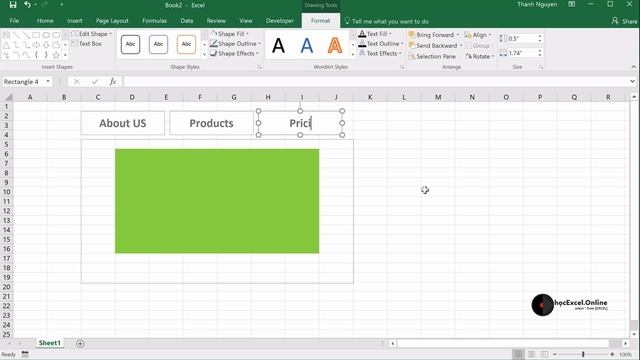Undo the last action
The height and width of the screenshot is (360, 640).
27,5
